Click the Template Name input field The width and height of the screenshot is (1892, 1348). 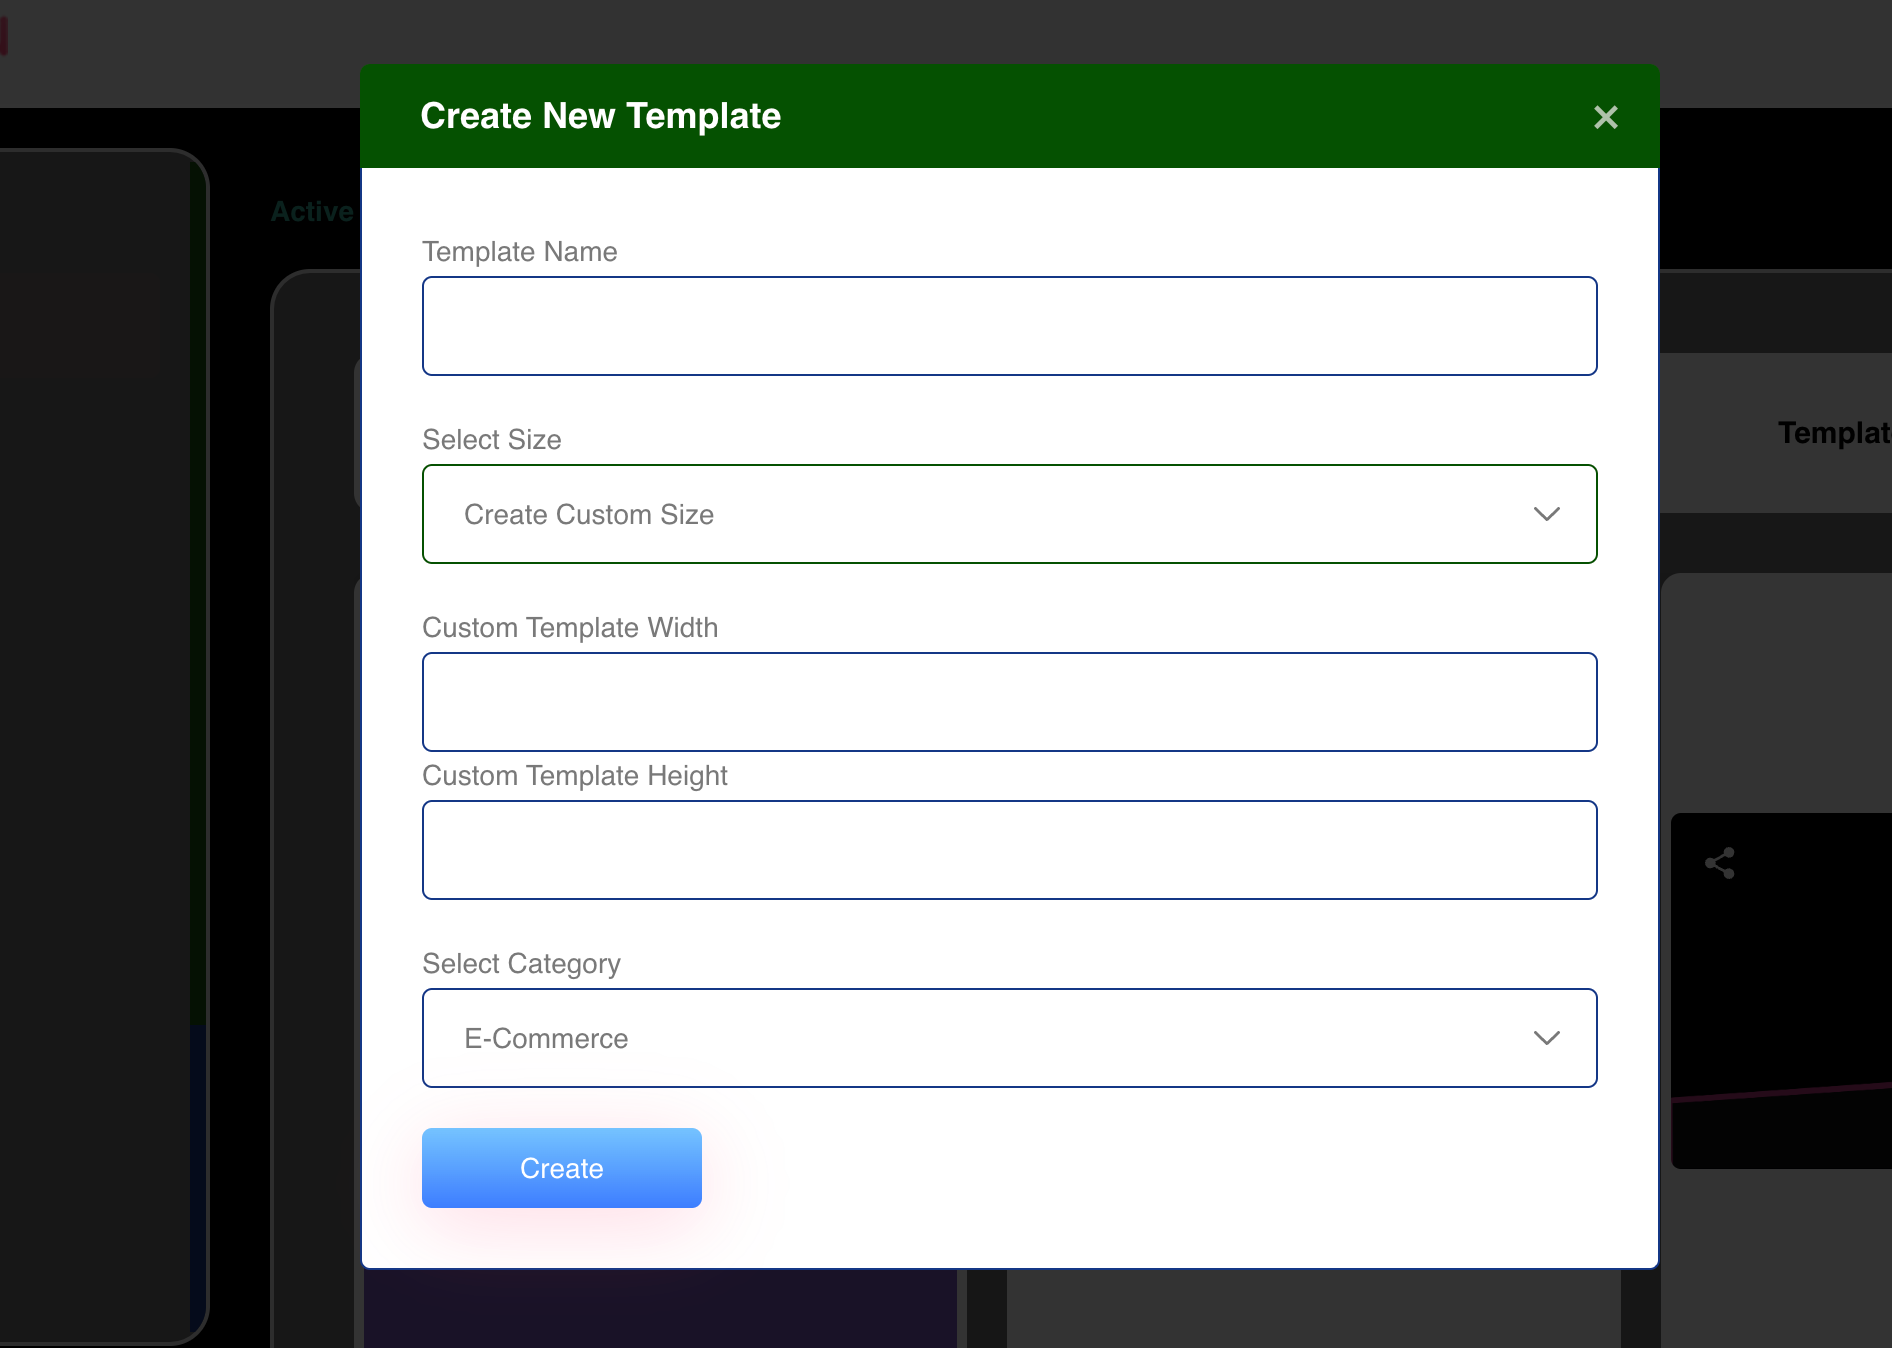point(1009,326)
